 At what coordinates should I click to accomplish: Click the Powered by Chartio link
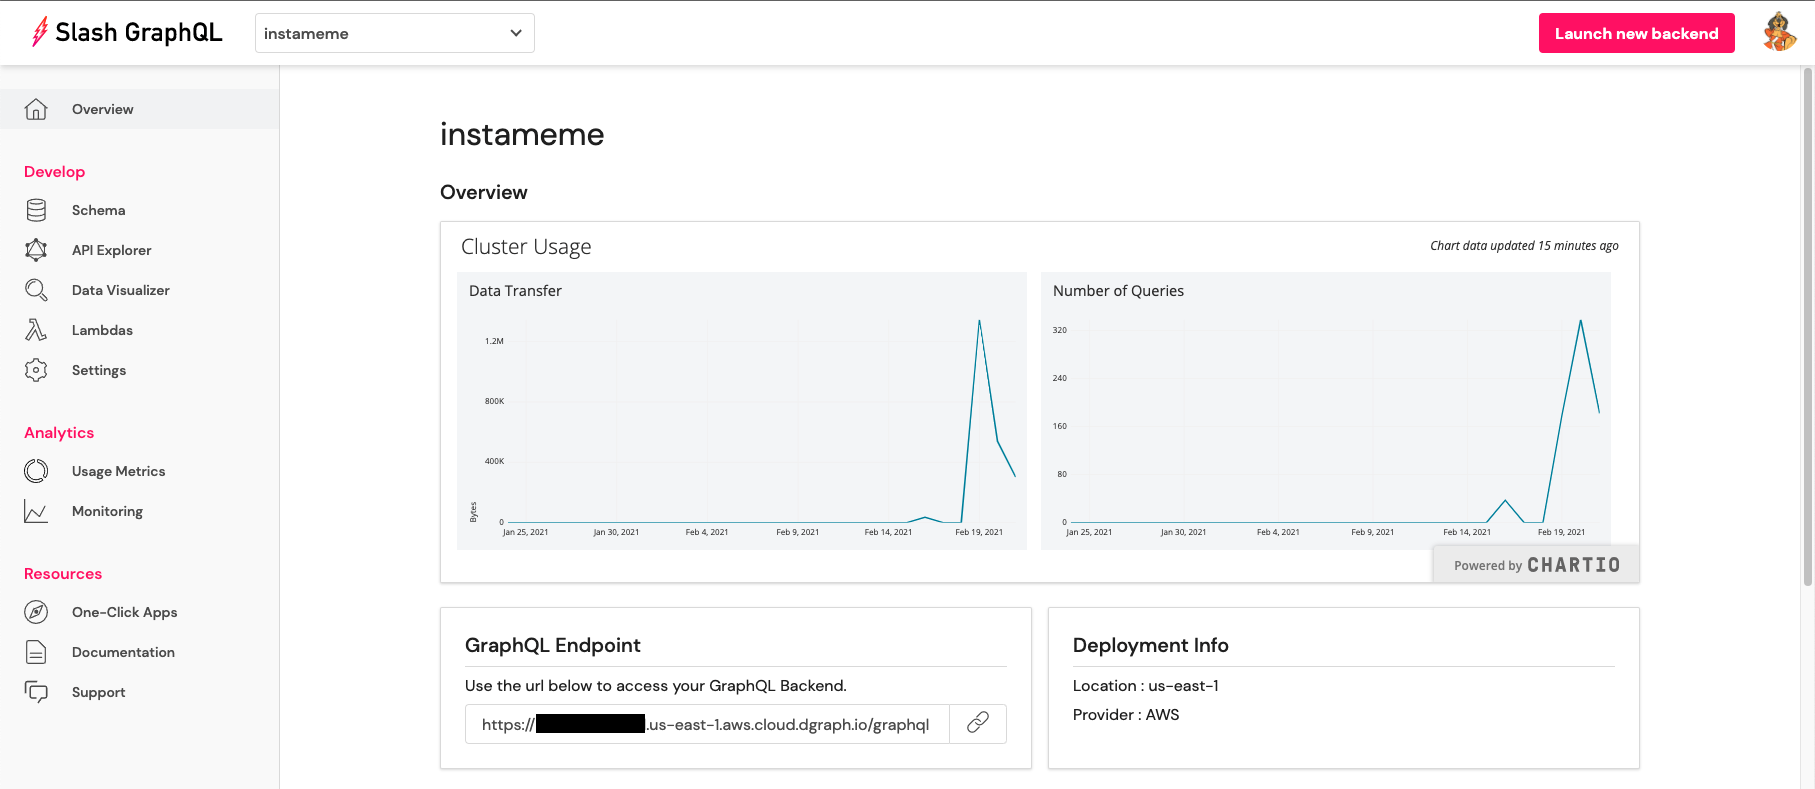pos(1536,565)
